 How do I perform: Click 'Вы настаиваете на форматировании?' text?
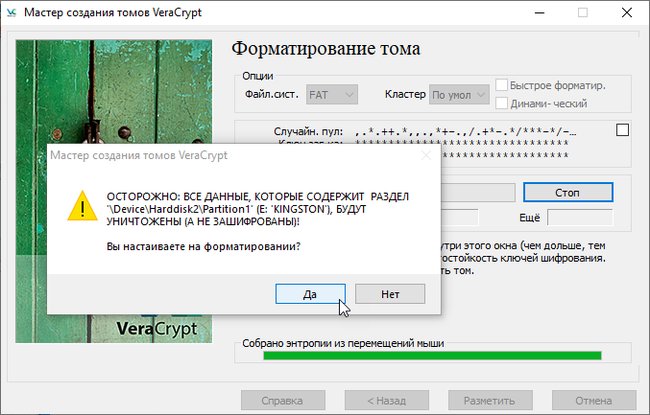pyautogui.click(x=203, y=246)
